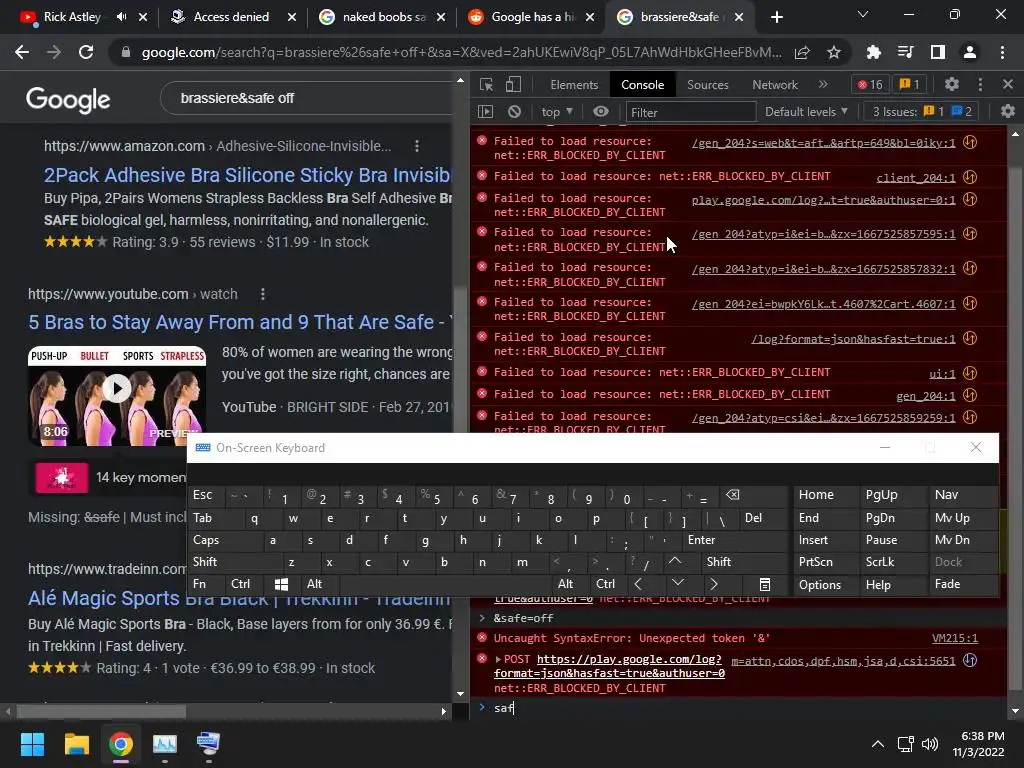Focus the console Filter field

click(690, 112)
